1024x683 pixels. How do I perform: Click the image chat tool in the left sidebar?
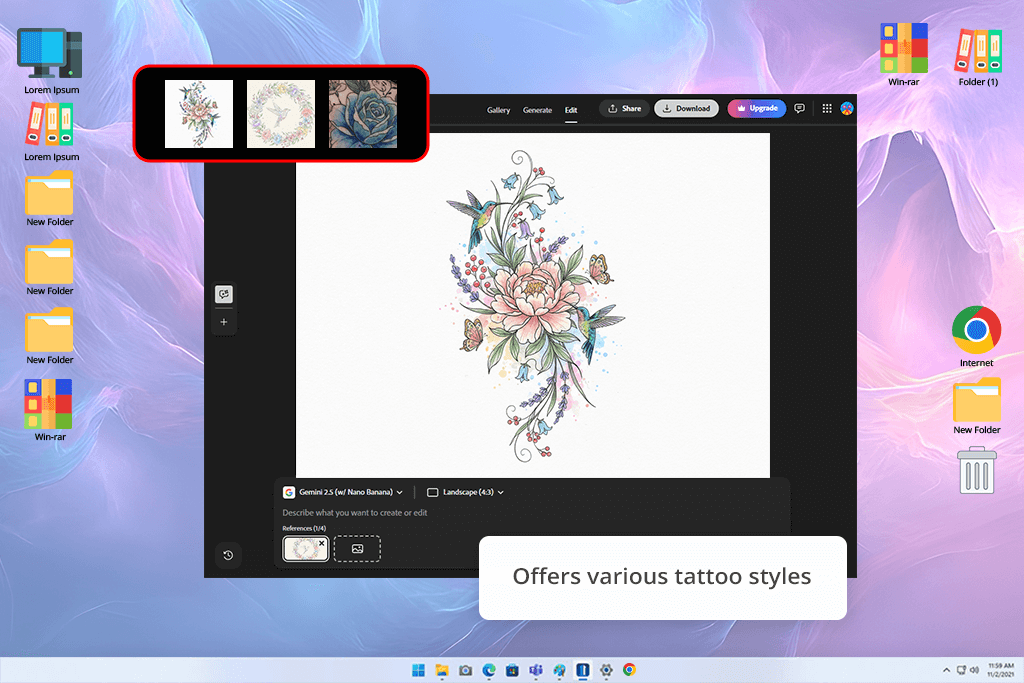tap(224, 294)
